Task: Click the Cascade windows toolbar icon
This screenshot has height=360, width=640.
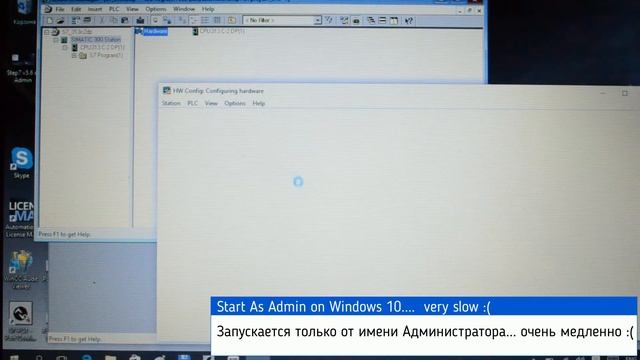Action: pos(371,20)
